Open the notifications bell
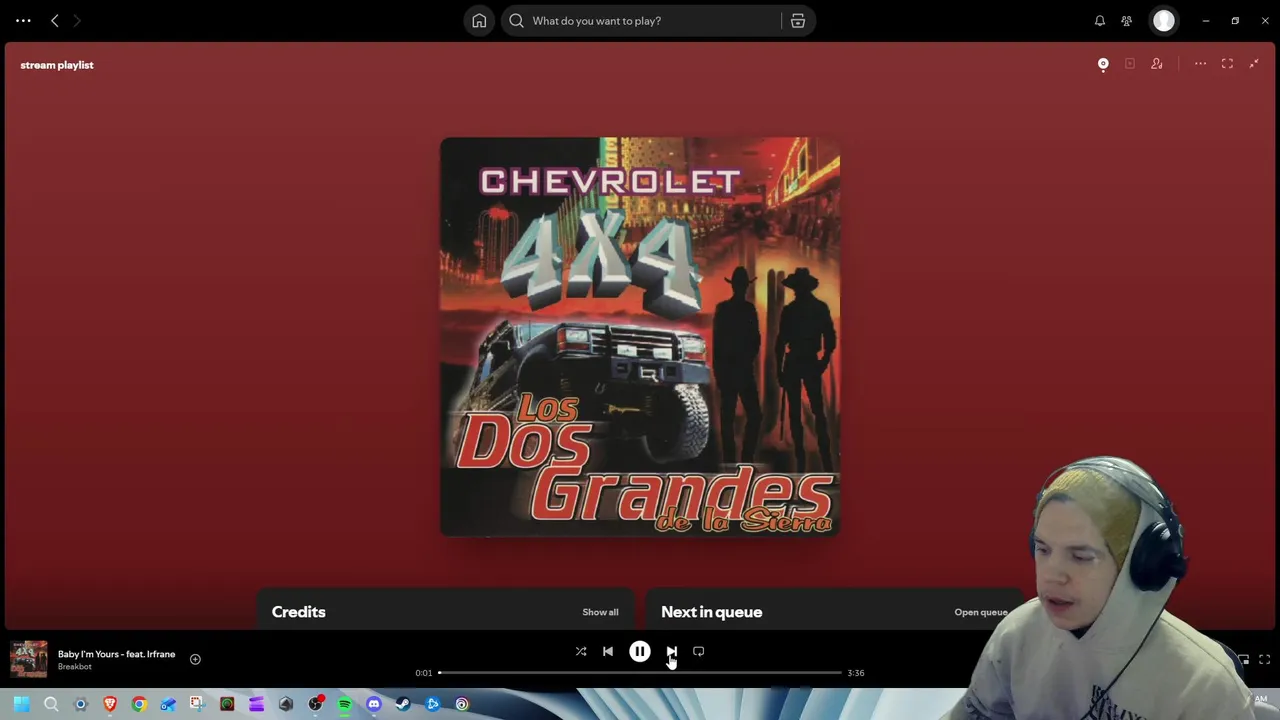Screen dimensions: 1280x720 [x=1100, y=20]
